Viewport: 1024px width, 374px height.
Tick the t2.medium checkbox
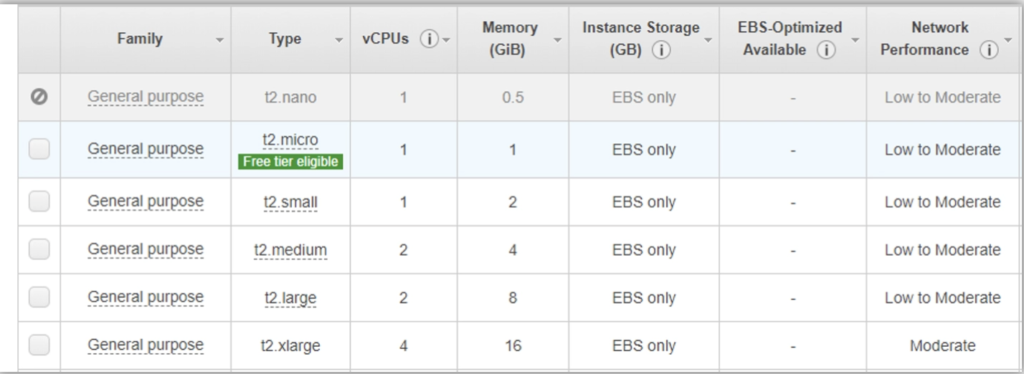(x=39, y=249)
